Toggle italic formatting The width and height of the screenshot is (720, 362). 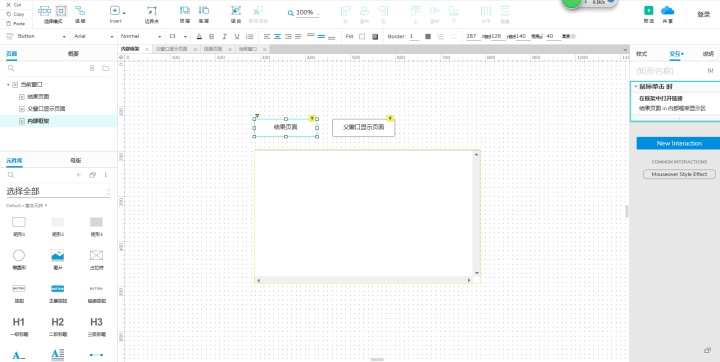tap(225, 36)
